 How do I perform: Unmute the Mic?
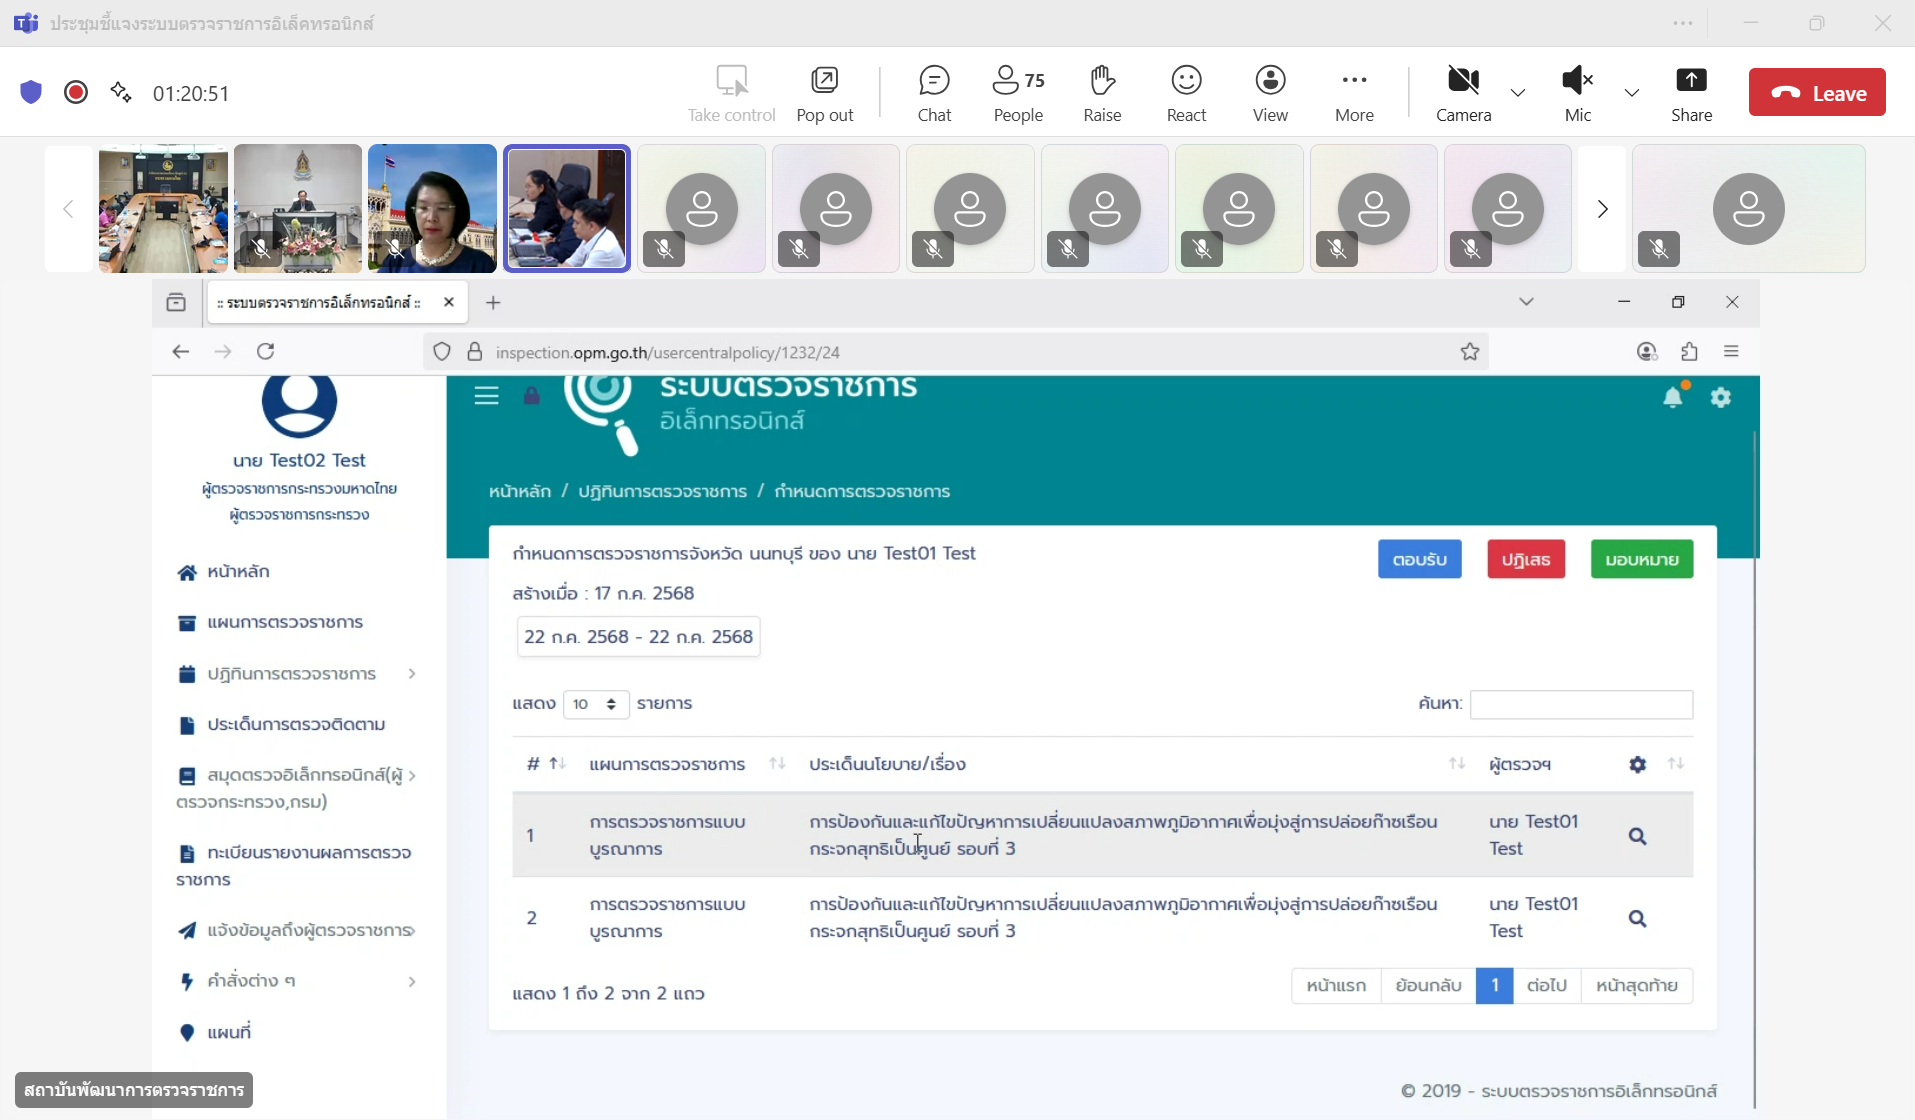tap(1577, 93)
